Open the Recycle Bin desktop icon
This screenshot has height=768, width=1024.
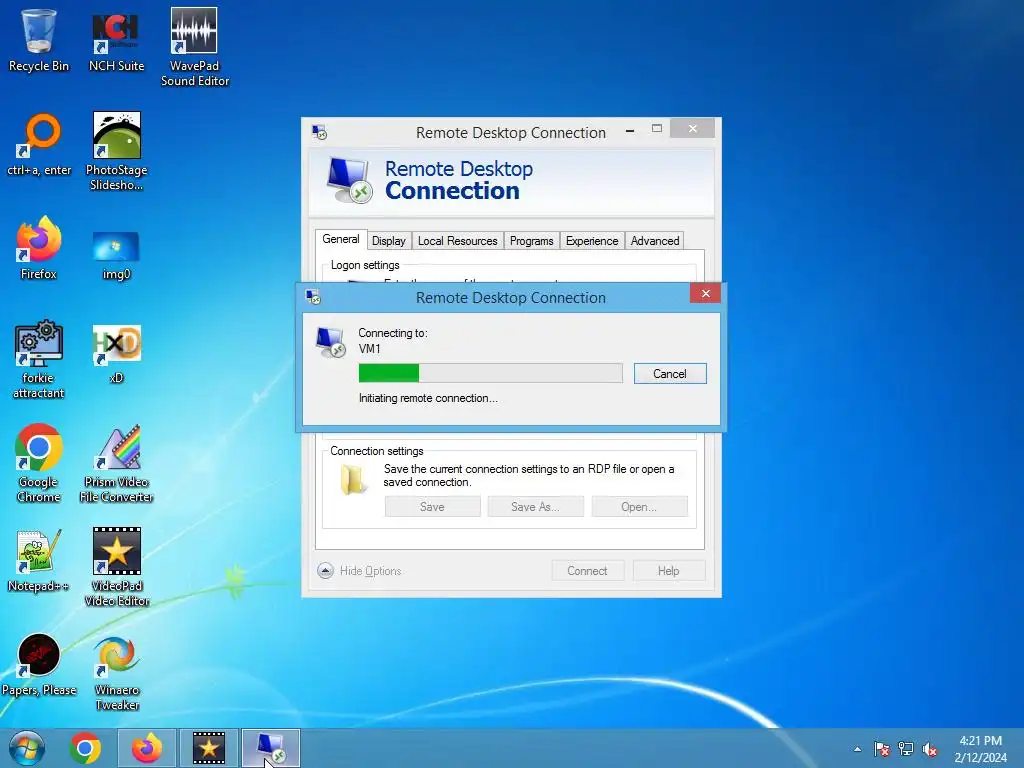39,39
